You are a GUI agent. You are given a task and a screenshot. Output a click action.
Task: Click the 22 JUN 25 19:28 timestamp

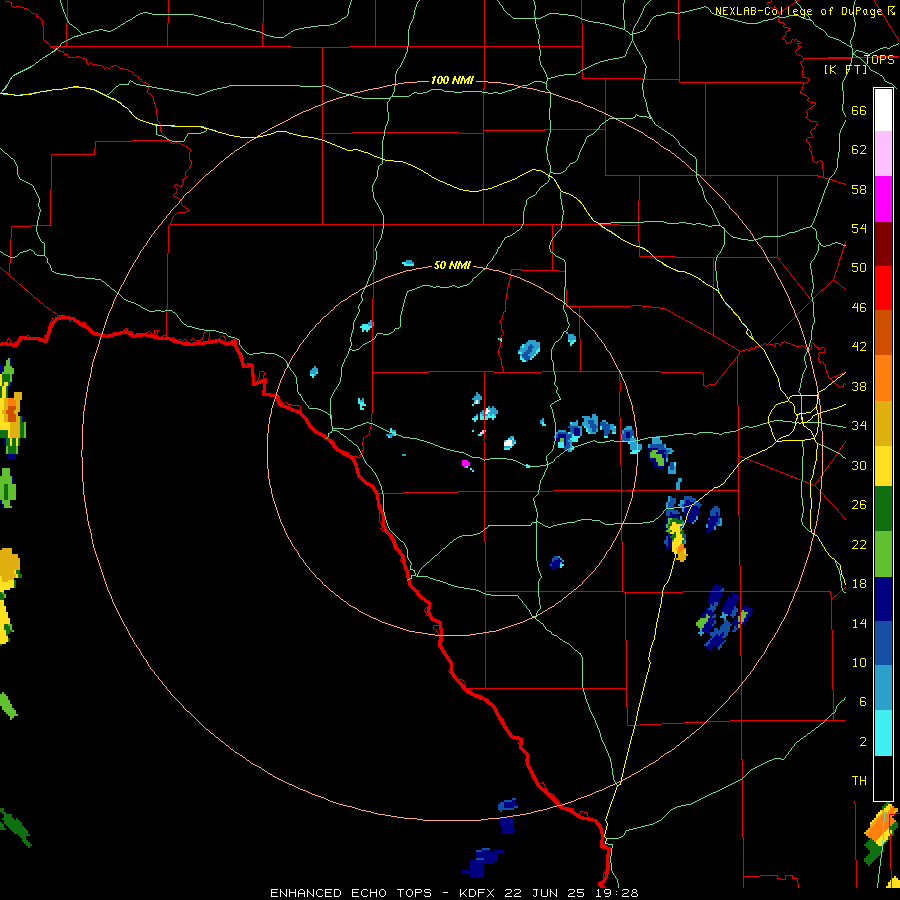pyautogui.click(x=572, y=893)
